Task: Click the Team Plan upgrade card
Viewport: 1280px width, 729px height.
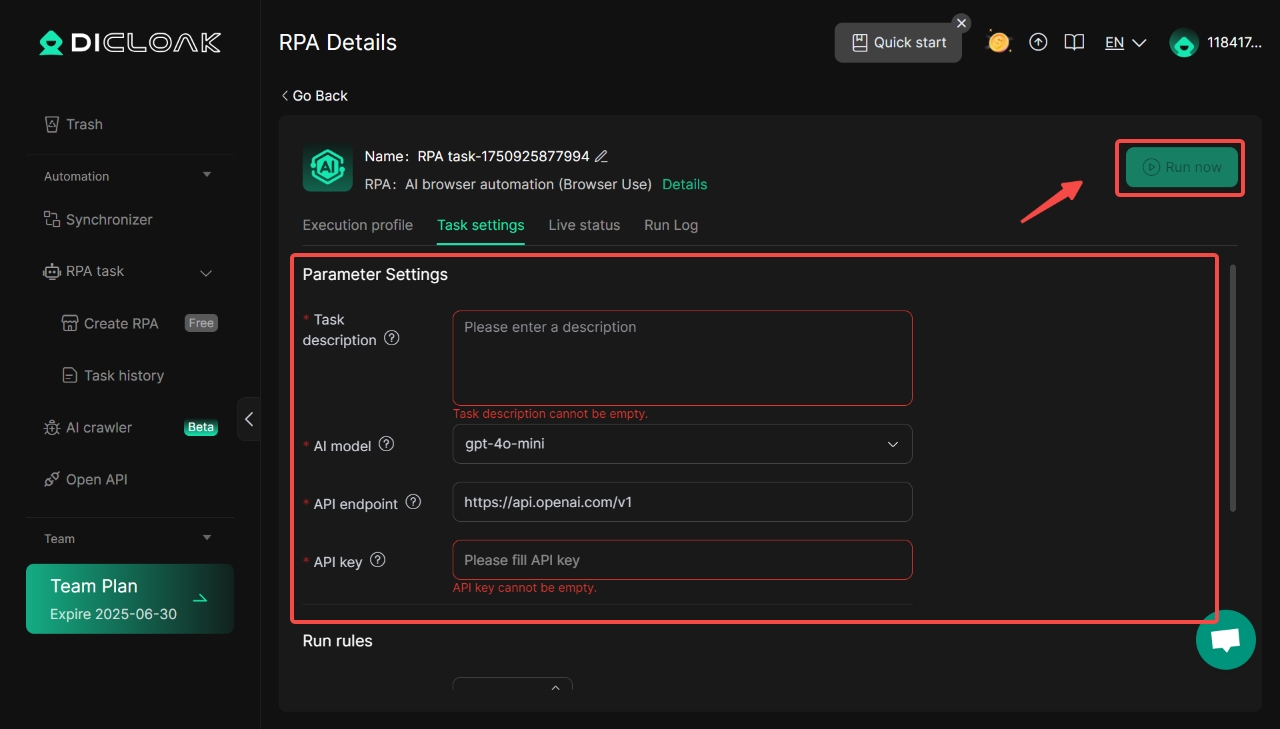Action: (x=130, y=599)
